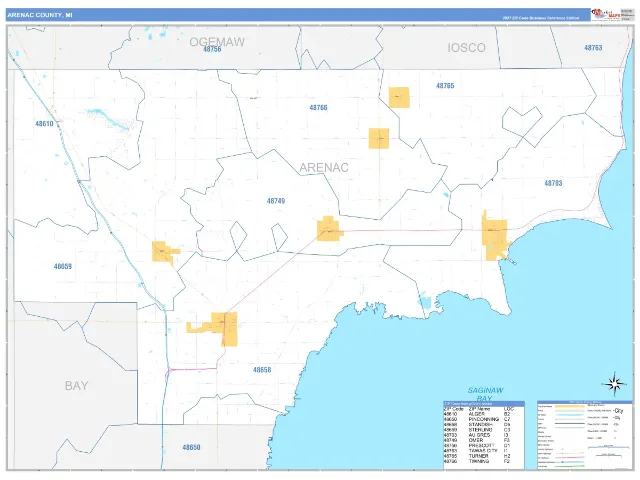Click the C7 location cell for Pinconning
Viewport: 640px width, 480px height.
507,419
